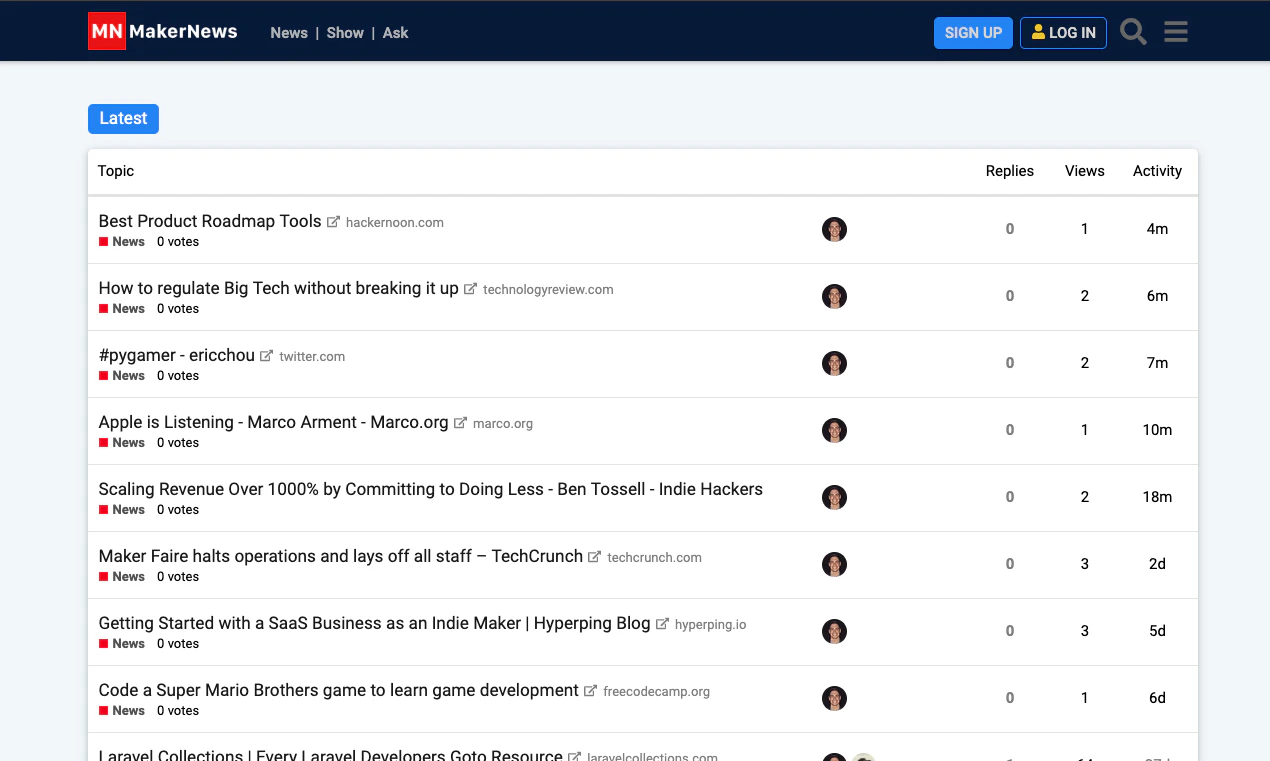Click the LOG IN button
Viewport: 1270px width, 761px height.
1063,33
